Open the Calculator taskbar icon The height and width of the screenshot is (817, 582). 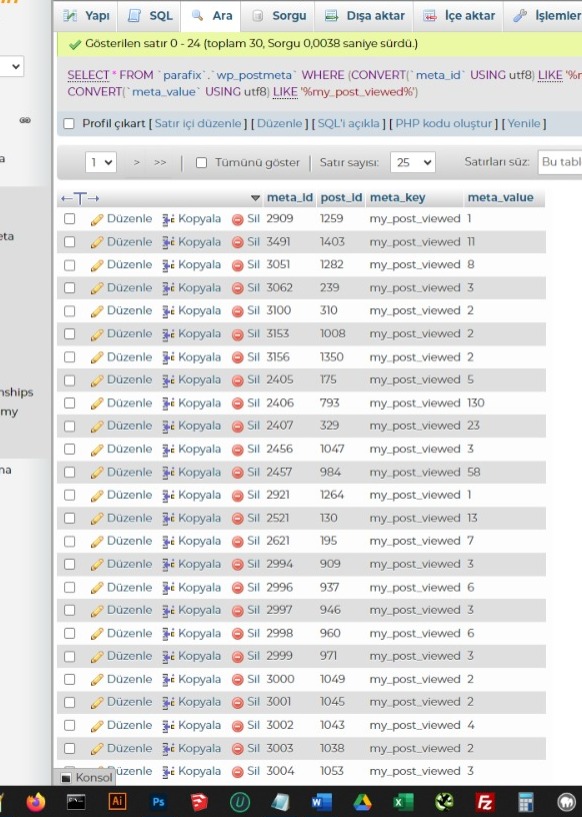click(525, 801)
